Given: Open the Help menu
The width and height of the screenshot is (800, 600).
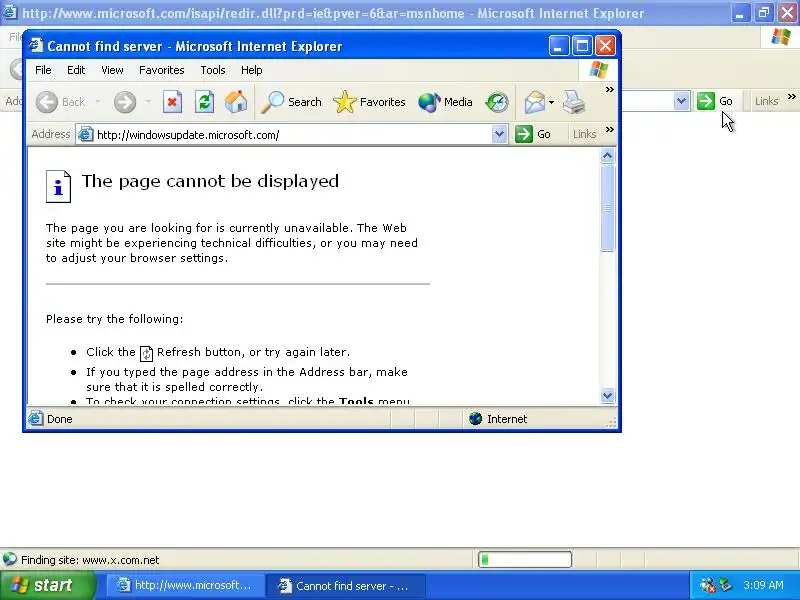Looking at the screenshot, I should point(252,70).
